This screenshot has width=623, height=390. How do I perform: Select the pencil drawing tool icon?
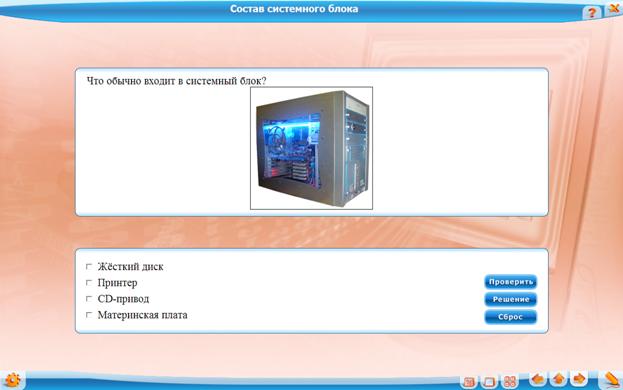(x=611, y=380)
